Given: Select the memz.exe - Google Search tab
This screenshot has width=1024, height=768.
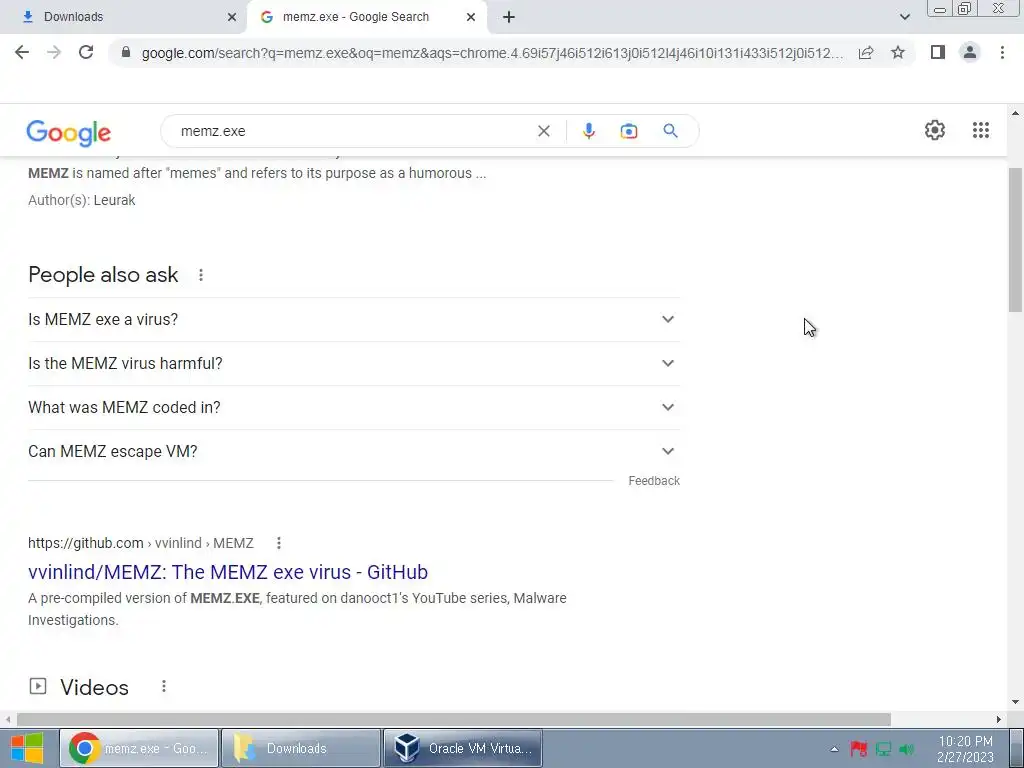Looking at the screenshot, I should click(366, 17).
